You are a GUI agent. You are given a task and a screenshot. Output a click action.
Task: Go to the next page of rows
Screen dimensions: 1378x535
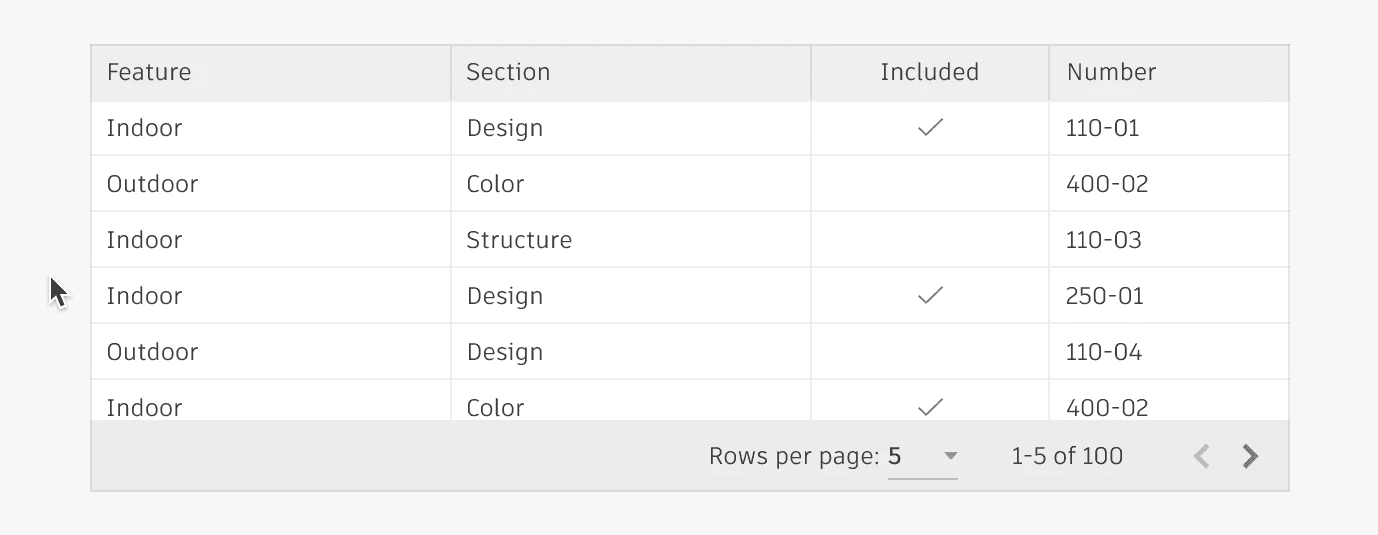click(x=1250, y=457)
